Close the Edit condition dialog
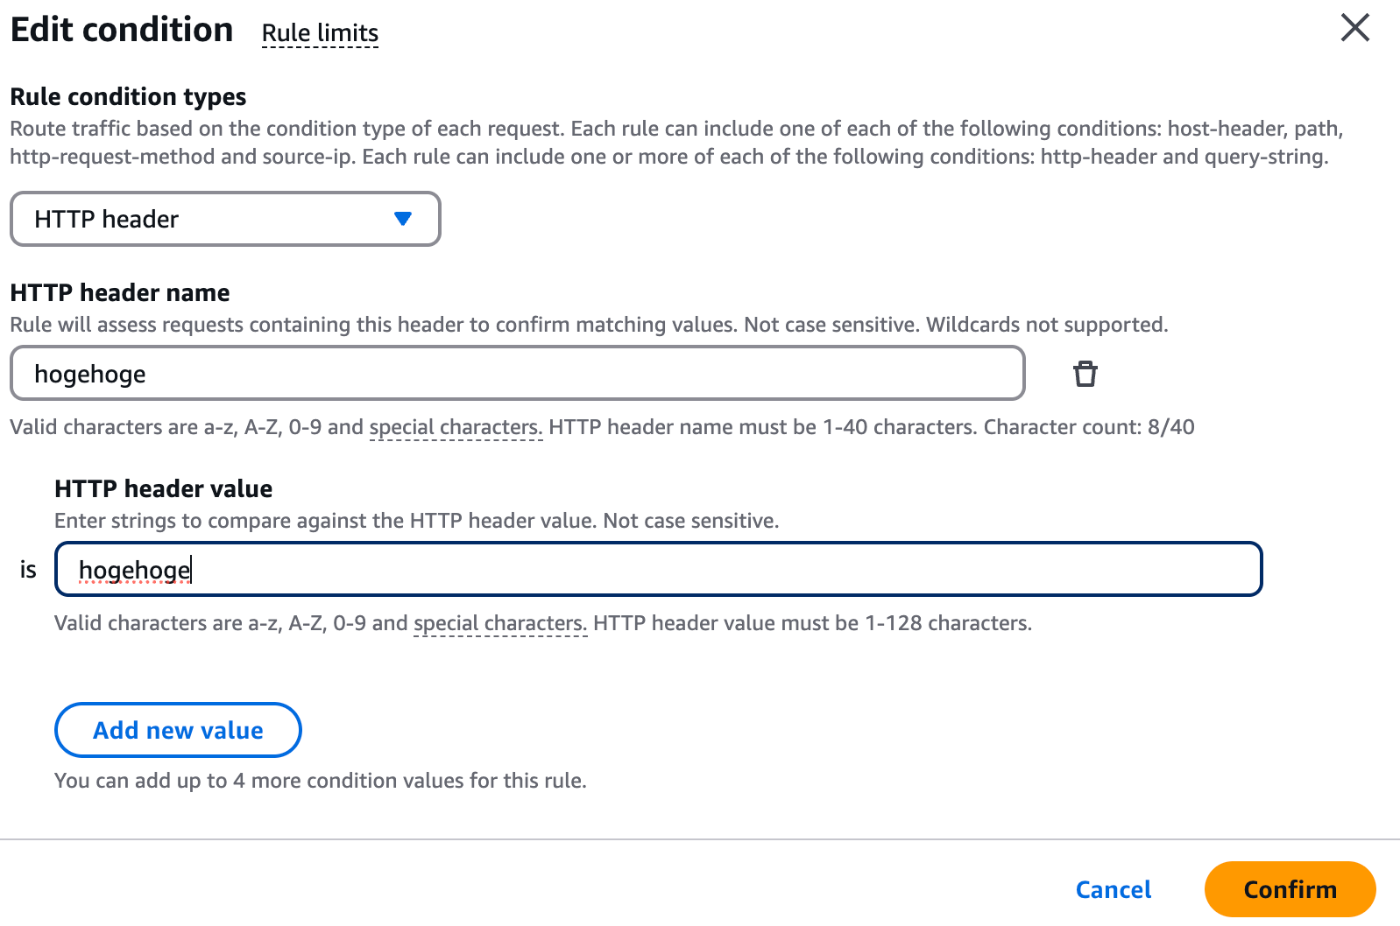1400x926 pixels. coord(1354,27)
